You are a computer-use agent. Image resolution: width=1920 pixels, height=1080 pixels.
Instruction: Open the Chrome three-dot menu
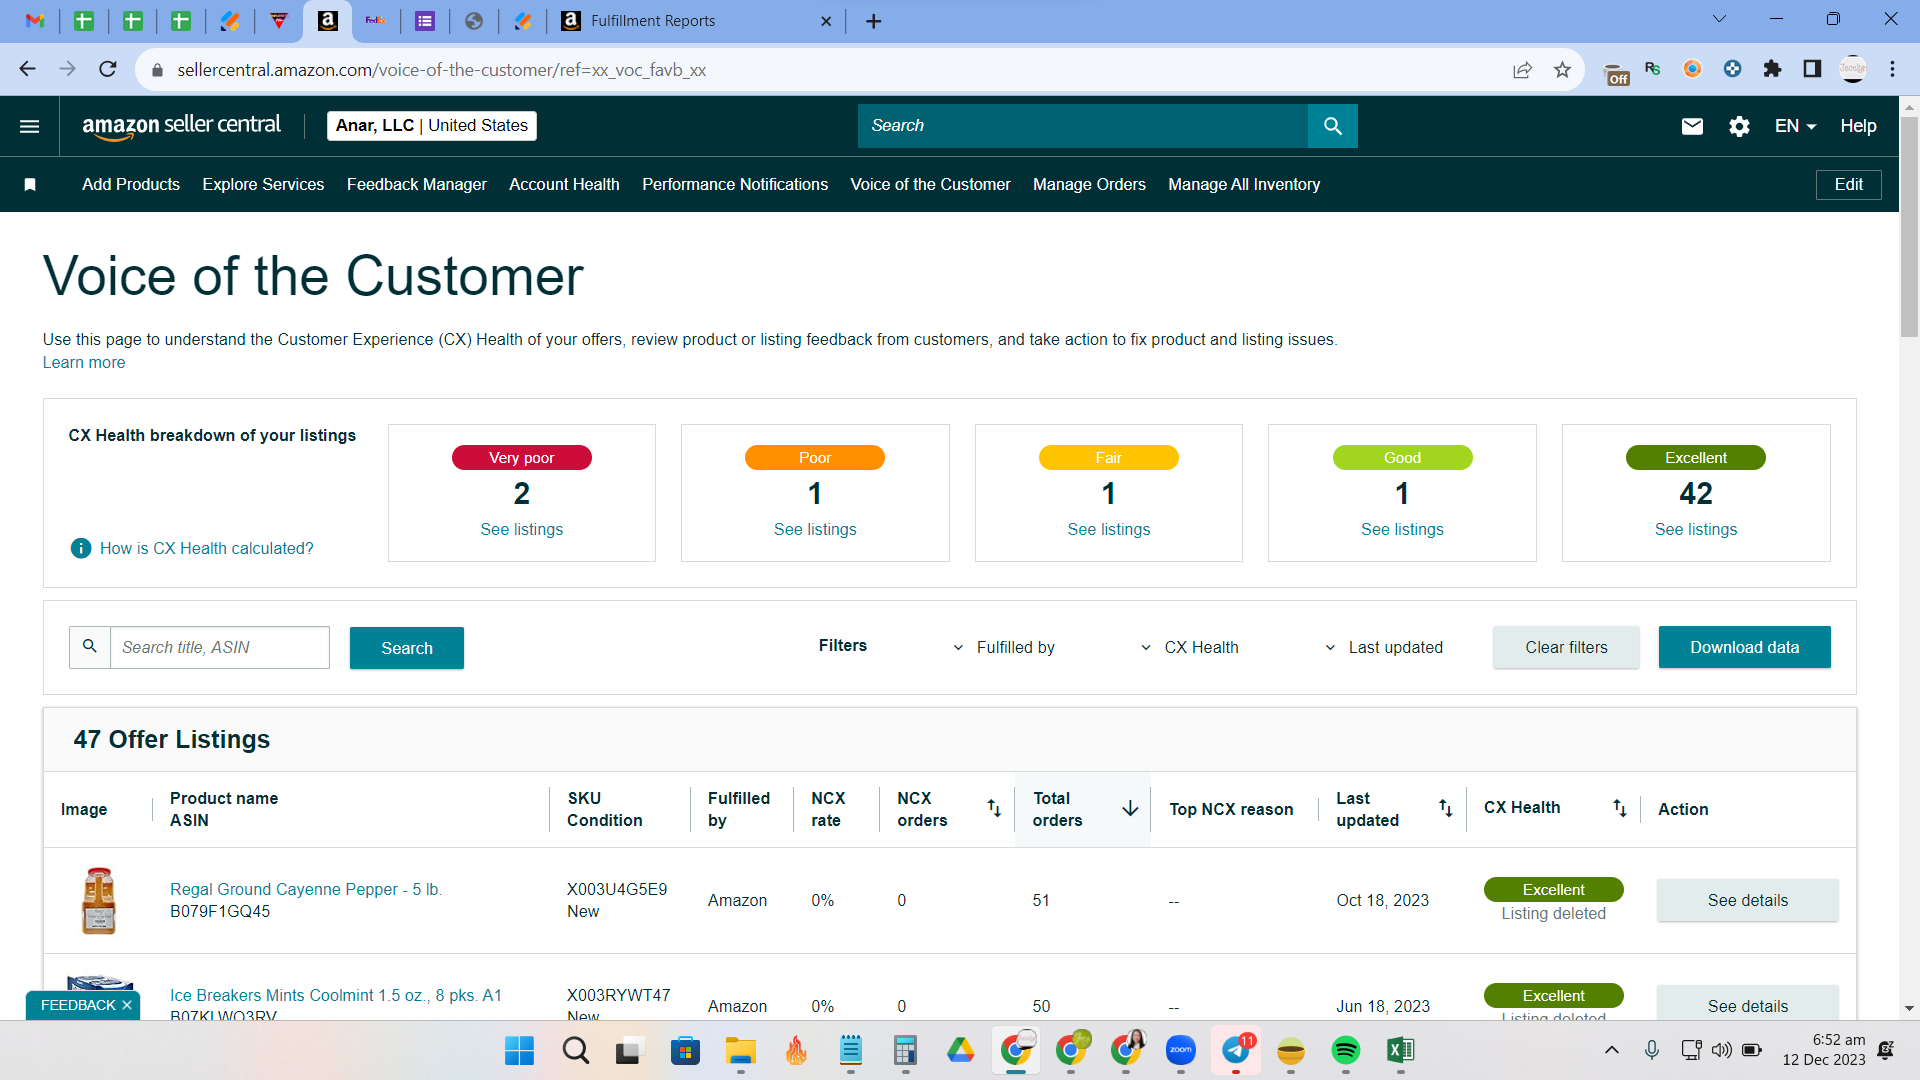tap(1892, 69)
